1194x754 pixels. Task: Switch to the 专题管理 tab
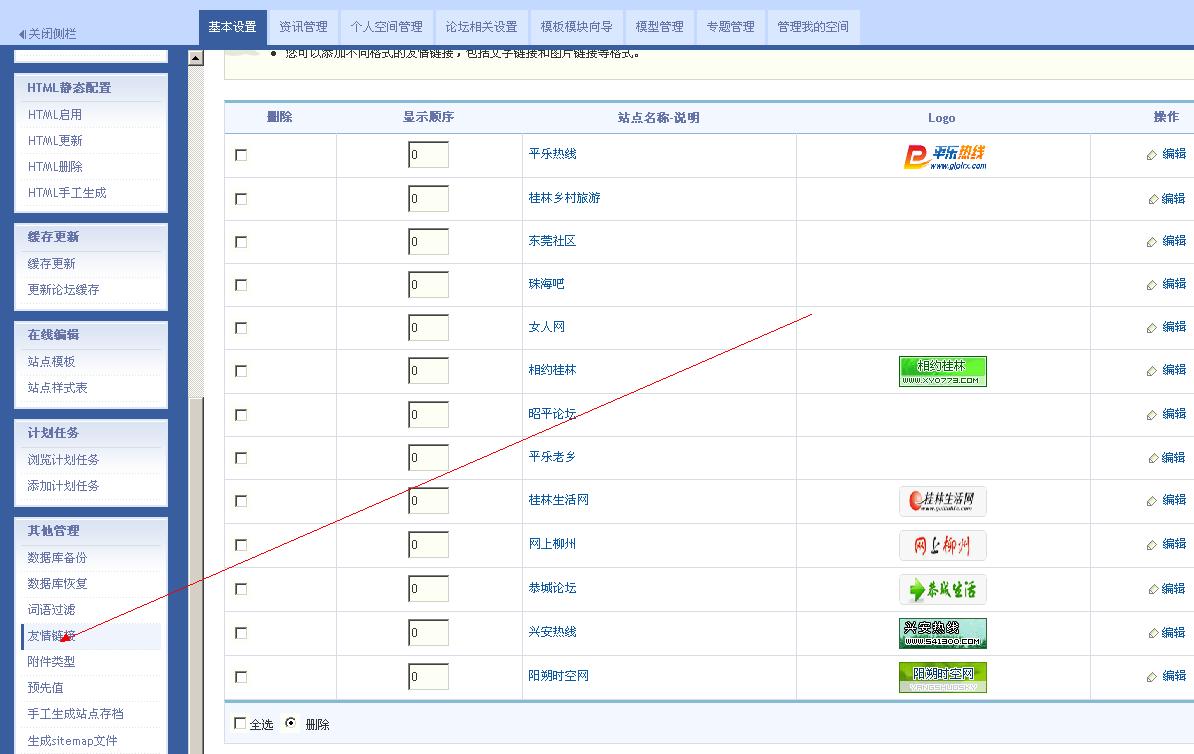click(730, 27)
